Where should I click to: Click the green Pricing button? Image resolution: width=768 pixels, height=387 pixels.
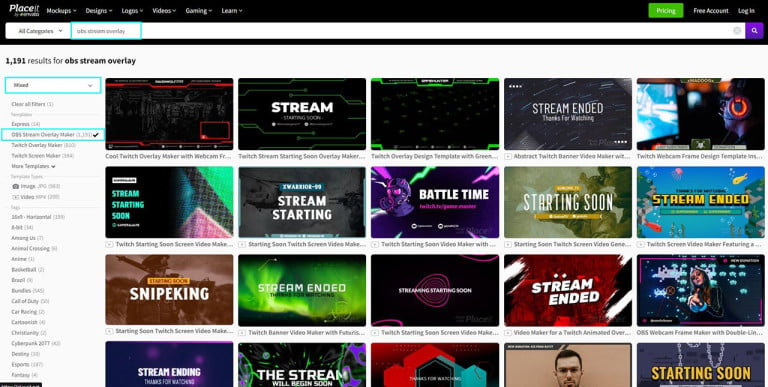(x=666, y=10)
